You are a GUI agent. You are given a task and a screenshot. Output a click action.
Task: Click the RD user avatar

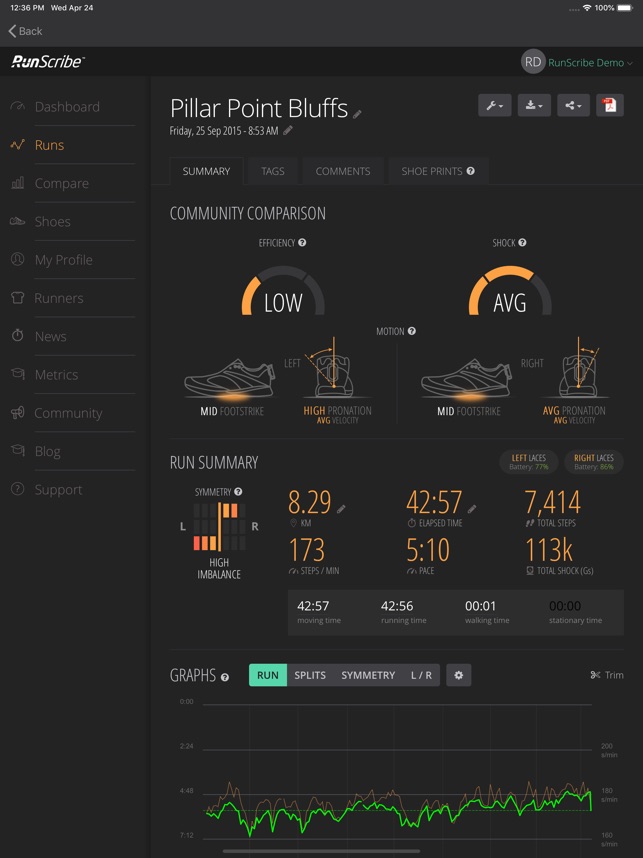pos(533,62)
